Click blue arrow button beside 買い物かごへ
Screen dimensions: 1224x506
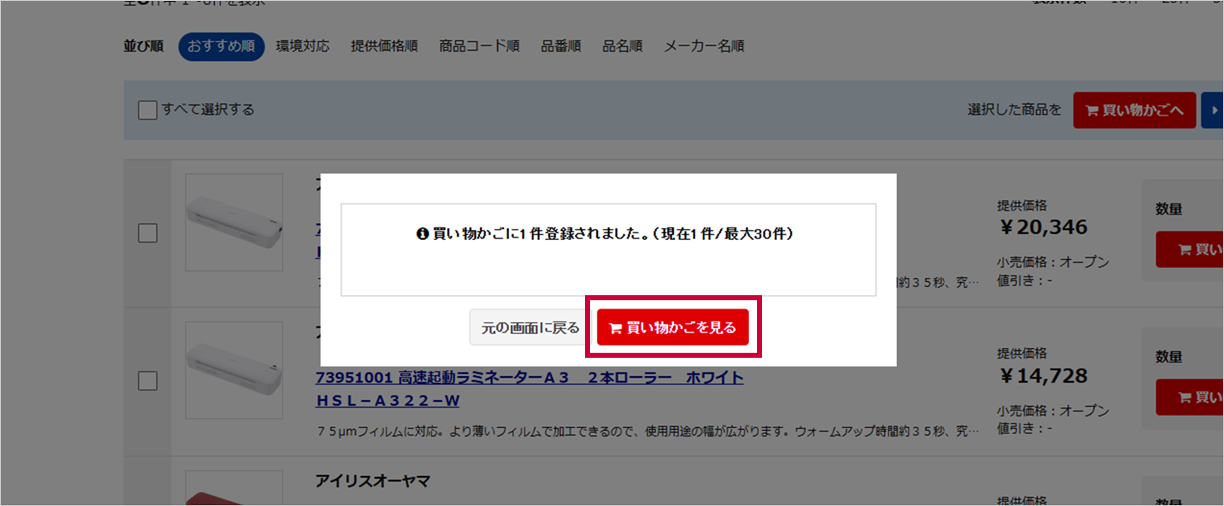1213,110
